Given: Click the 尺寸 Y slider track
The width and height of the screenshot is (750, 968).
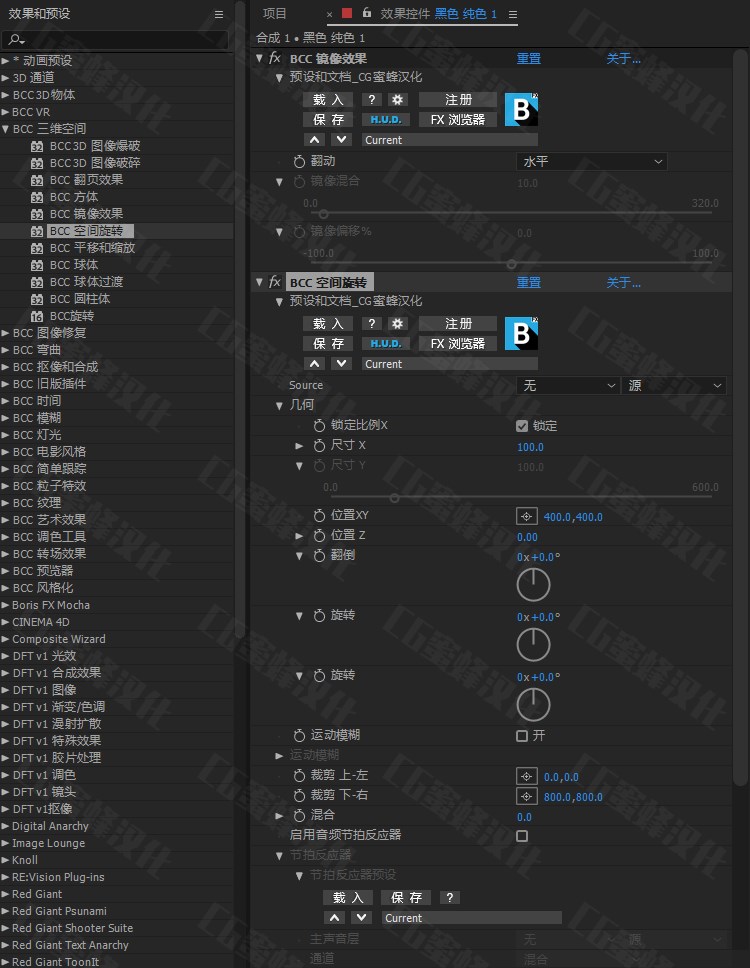Looking at the screenshot, I should (x=521, y=498).
